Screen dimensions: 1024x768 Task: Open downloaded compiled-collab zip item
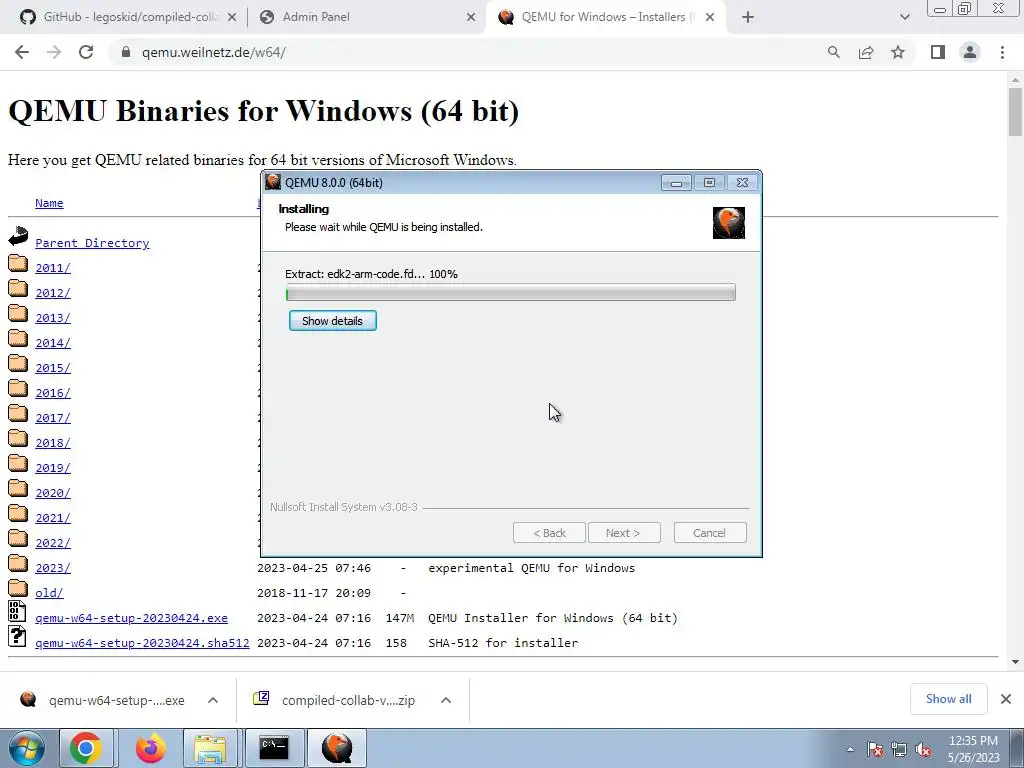click(334, 700)
